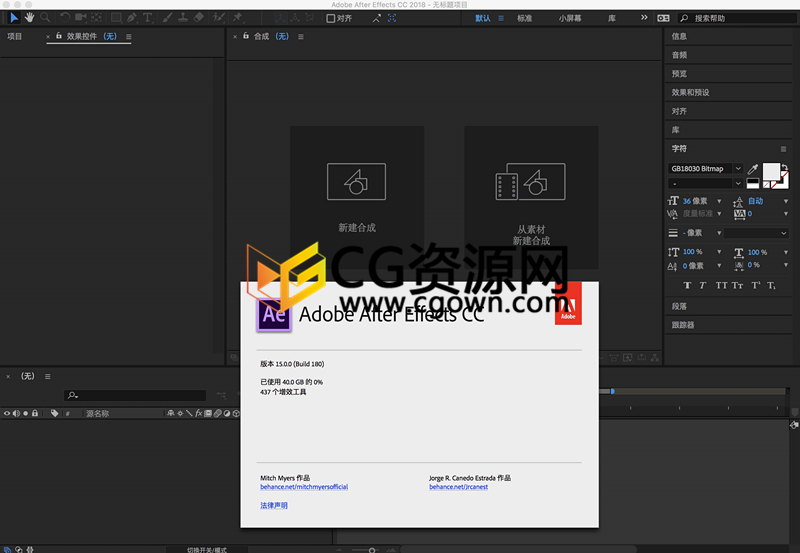This screenshot has width=800, height=553.
Task: Open the font style dropdown
Action: tap(738, 183)
